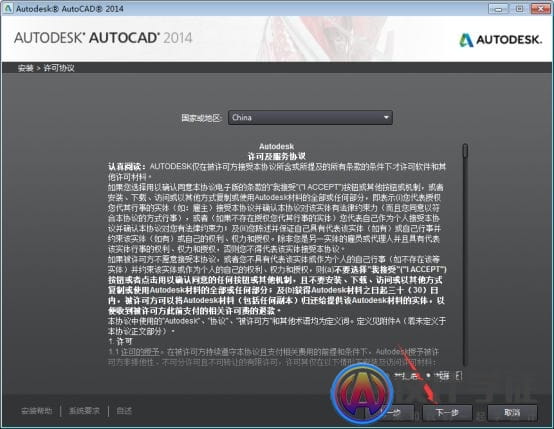Click the license agreement scrollbar thumb
Image resolution: width=554 pixels, height=429 pixels.
465,150
